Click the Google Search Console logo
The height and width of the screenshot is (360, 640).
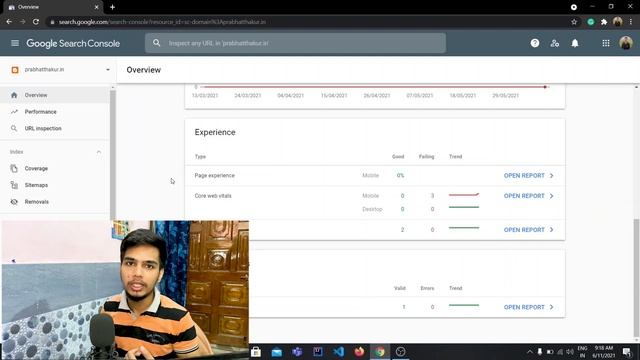click(x=73, y=43)
